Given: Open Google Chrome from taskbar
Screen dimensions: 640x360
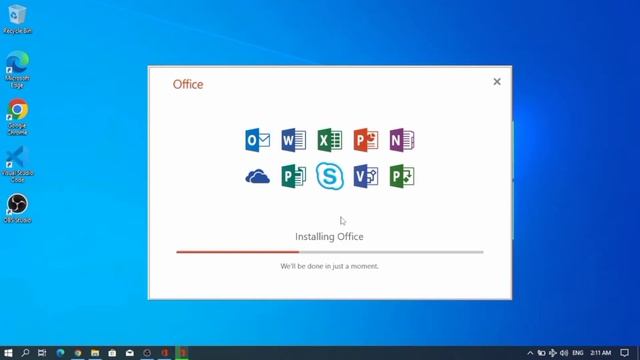Looking at the screenshot, I should click(78, 353).
